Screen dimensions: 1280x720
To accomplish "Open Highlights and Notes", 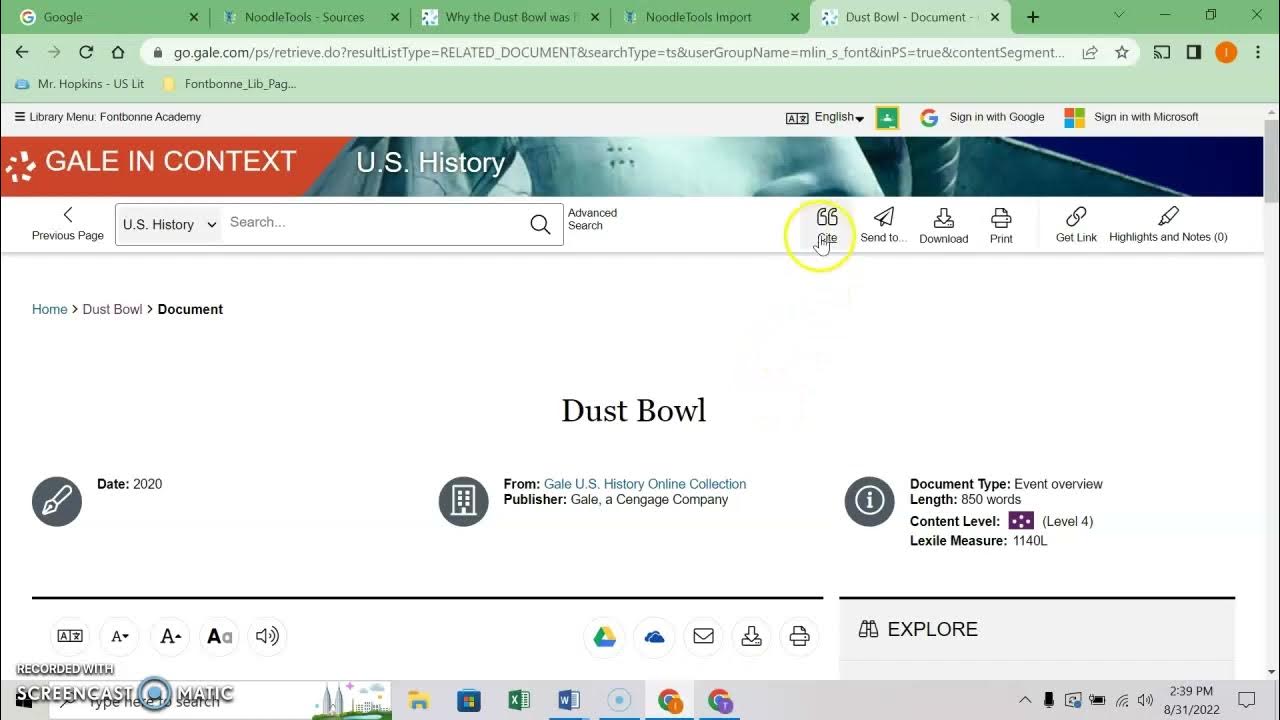I will click(1168, 225).
